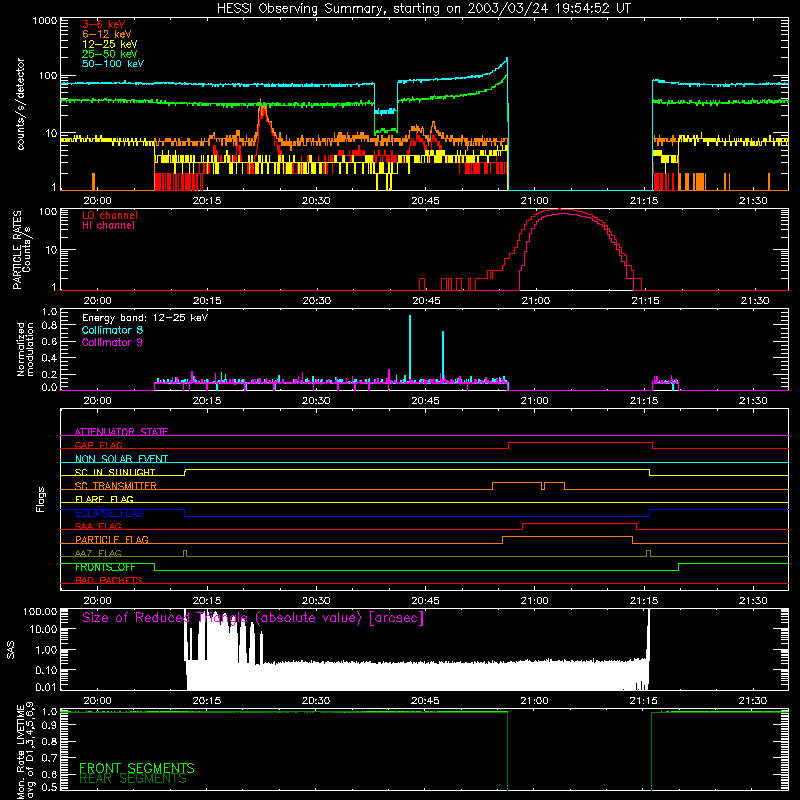Select the 12-25 keV legend label in counts plot

pos(110,44)
